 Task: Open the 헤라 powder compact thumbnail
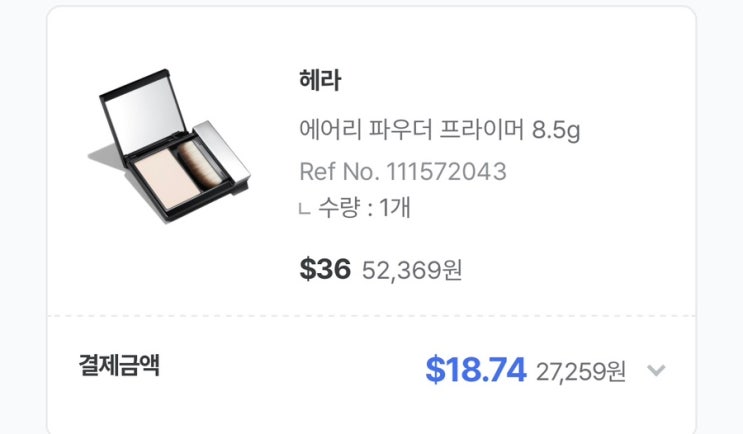click(x=169, y=146)
